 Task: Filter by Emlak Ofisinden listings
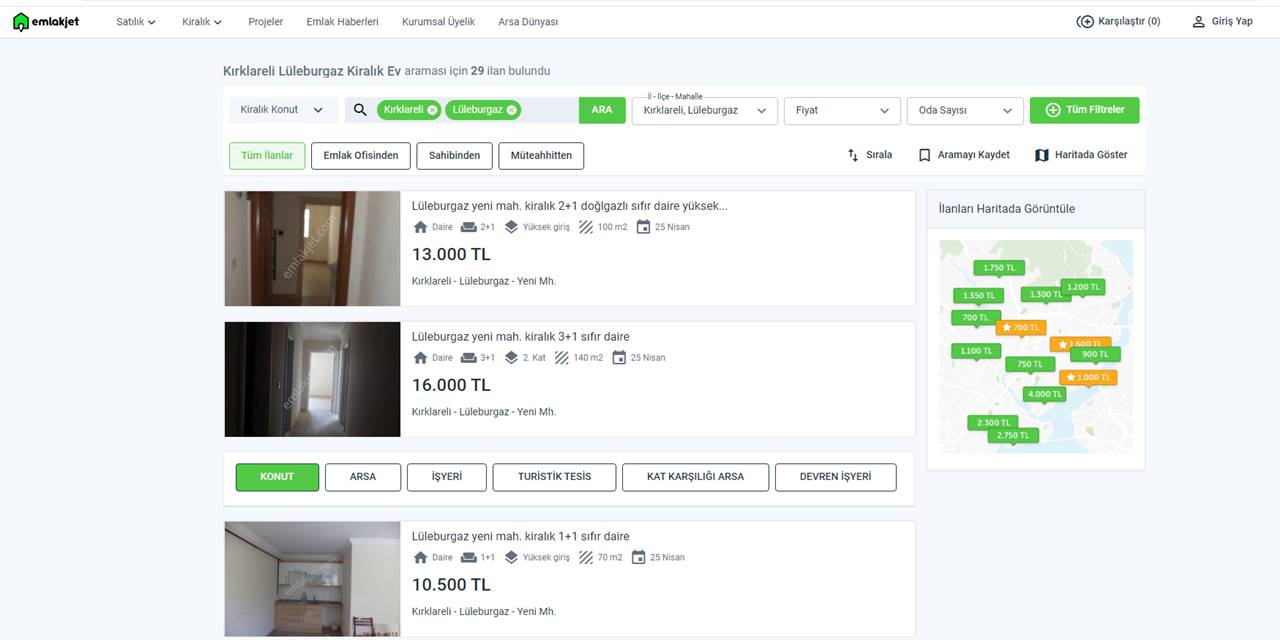click(x=361, y=156)
